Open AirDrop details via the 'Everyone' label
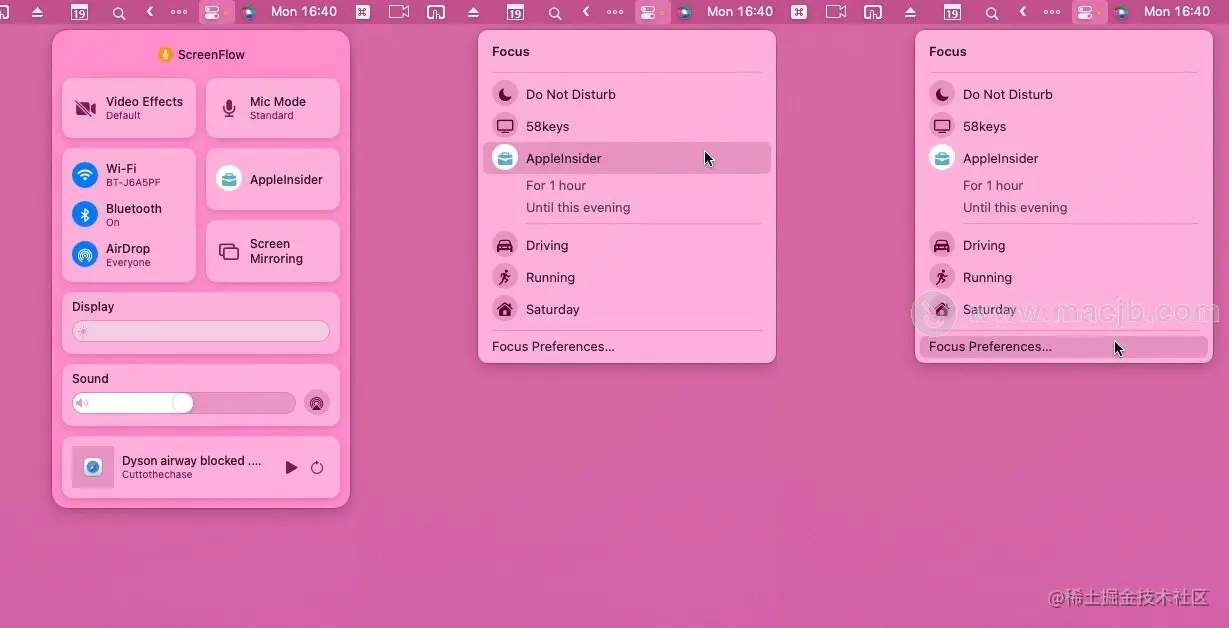Screen dimensions: 1229x628 point(128,263)
